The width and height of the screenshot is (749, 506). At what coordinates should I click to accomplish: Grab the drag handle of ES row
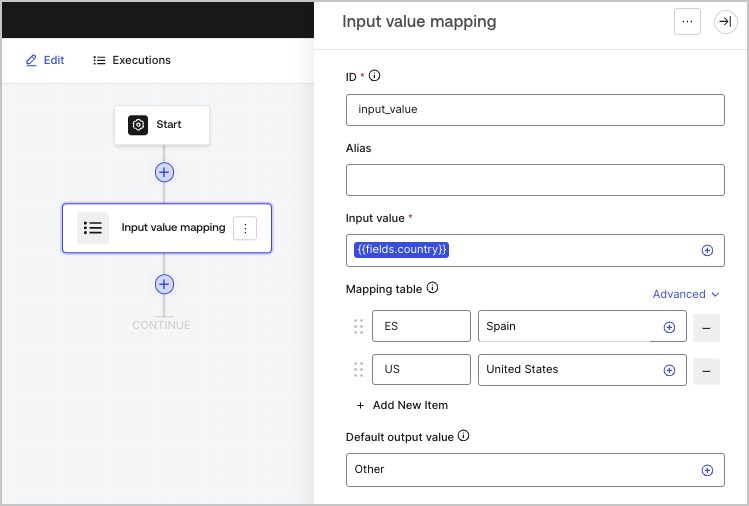pos(358,326)
